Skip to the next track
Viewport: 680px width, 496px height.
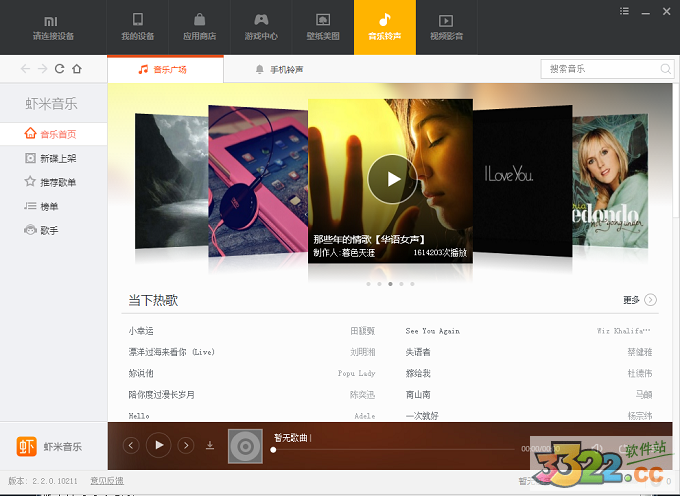[x=186, y=445]
